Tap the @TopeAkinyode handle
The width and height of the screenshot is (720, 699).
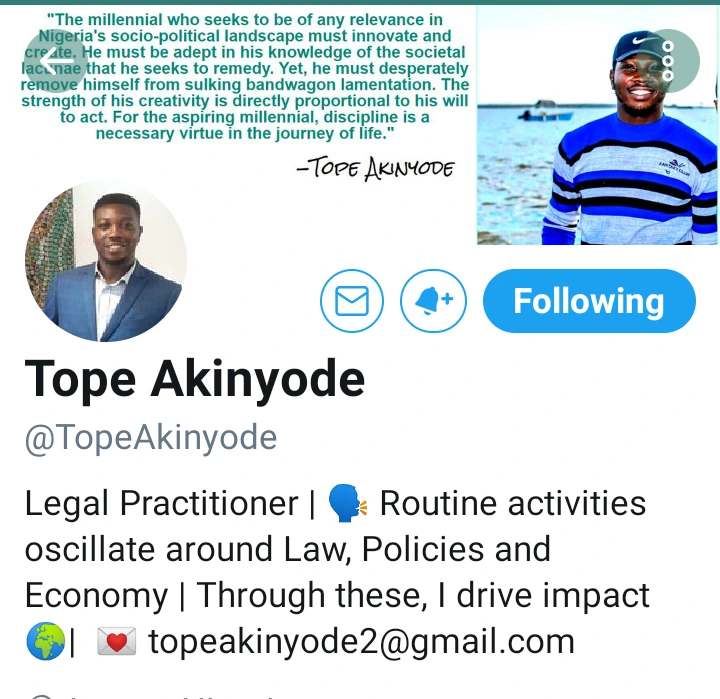point(151,437)
